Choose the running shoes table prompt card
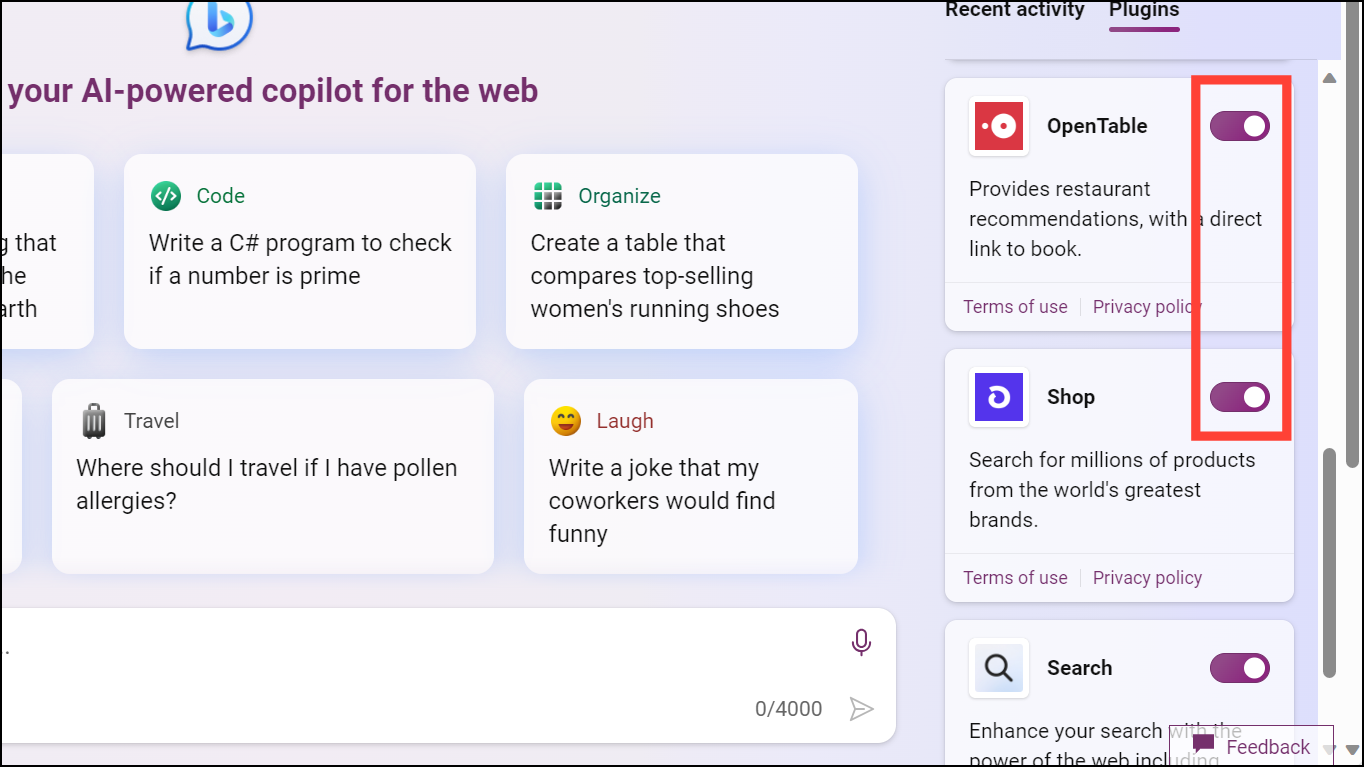The width and height of the screenshot is (1364, 767). click(x=682, y=251)
